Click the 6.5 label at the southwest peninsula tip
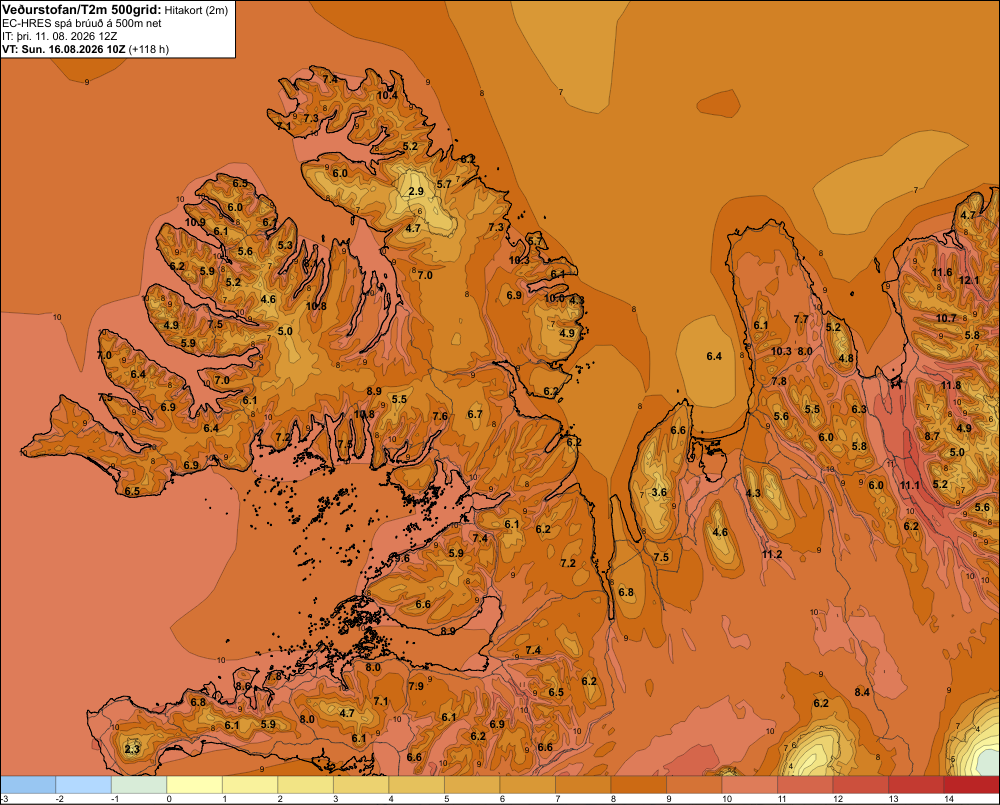 (132, 491)
